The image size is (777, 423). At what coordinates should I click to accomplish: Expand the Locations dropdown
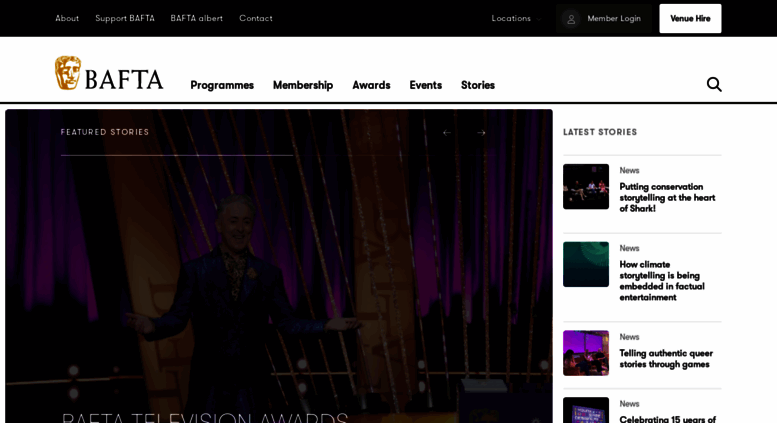(x=516, y=18)
